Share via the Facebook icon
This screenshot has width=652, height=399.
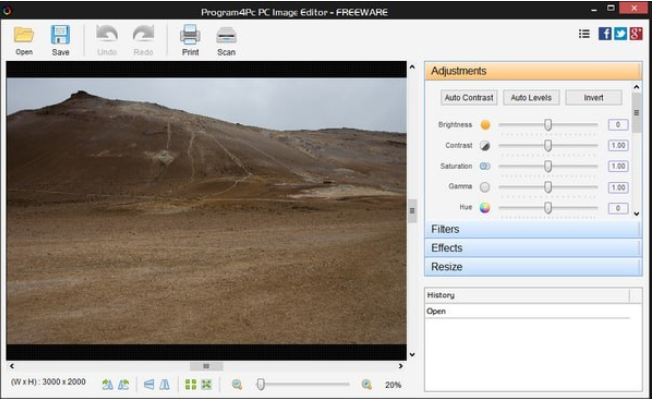605,34
